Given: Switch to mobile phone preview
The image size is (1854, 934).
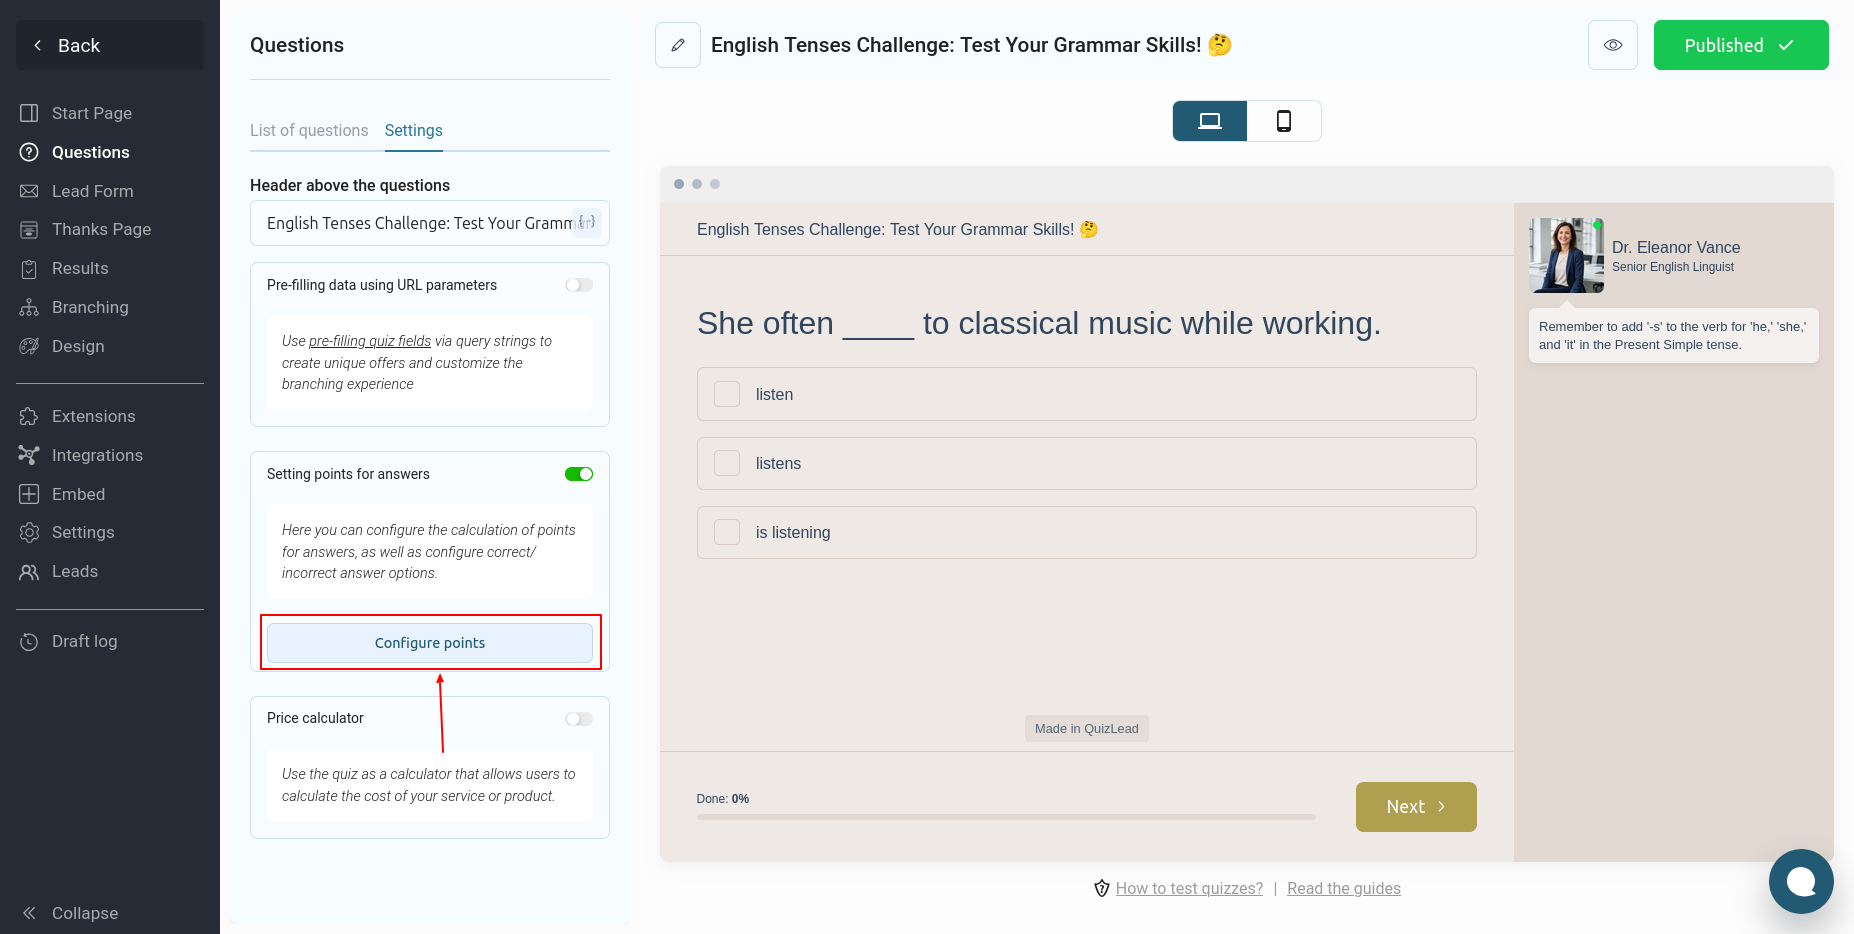Looking at the screenshot, I should pyautogui.click(x=1284, y=121).
